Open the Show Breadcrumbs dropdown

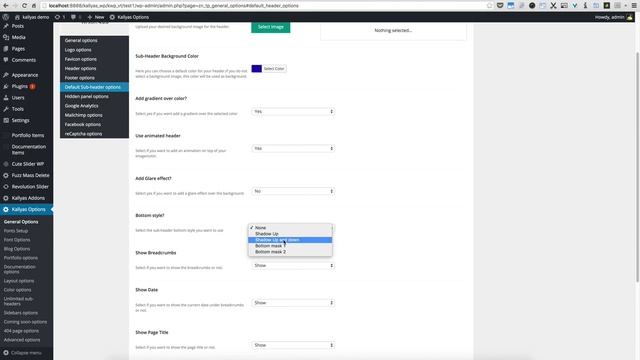[293, 266]
